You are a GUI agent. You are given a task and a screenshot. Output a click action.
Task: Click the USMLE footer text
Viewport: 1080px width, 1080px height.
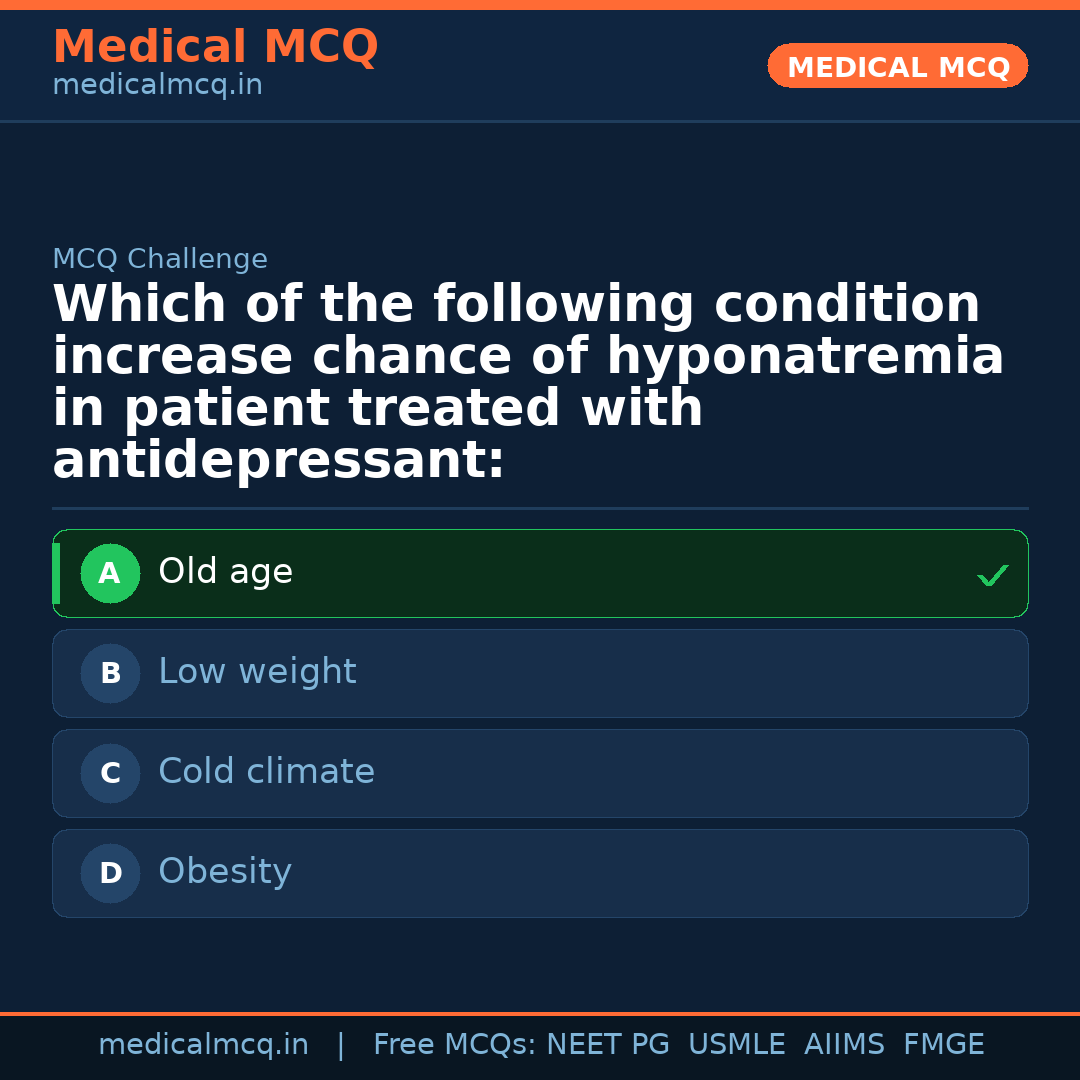(736, 1045)
